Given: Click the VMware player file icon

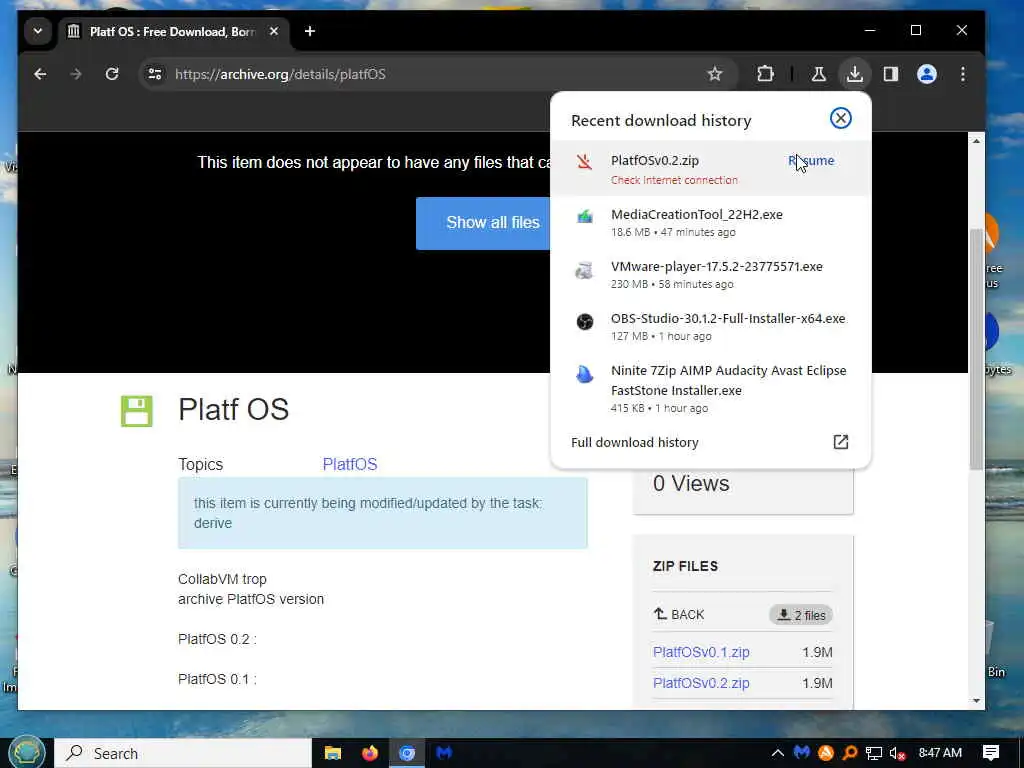Looking at the screenshot, I should 584,270.
